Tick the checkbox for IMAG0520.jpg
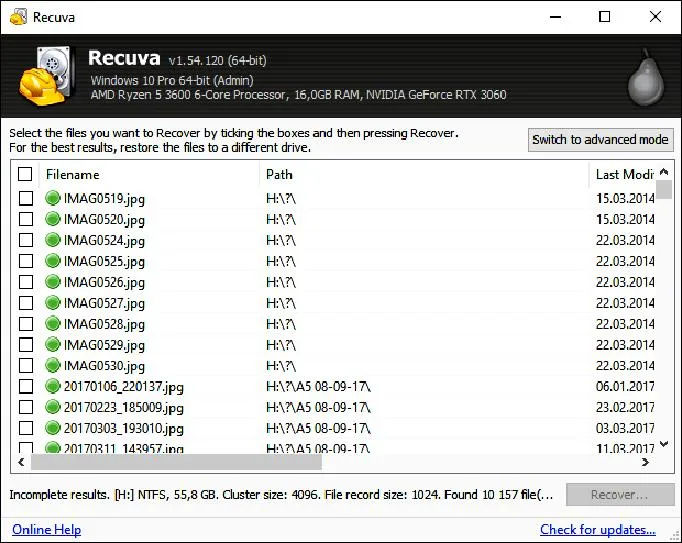 pos(26,219)
